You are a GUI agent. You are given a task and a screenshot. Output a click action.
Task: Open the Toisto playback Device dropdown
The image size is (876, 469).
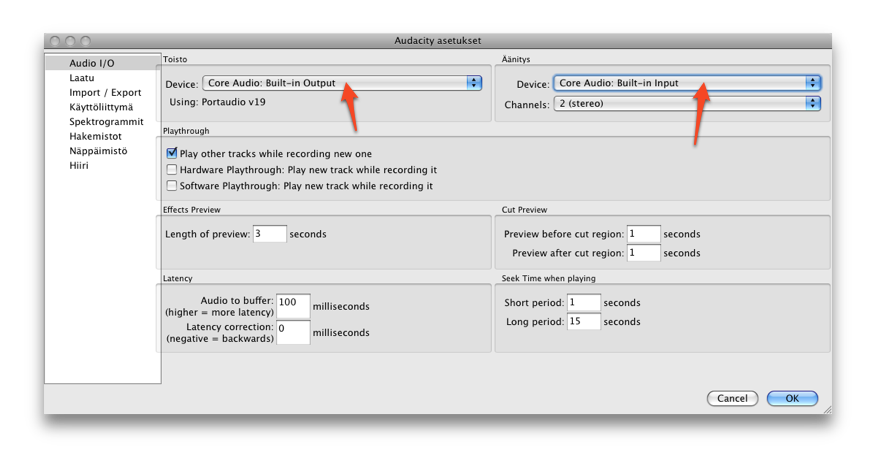[342, 83]
